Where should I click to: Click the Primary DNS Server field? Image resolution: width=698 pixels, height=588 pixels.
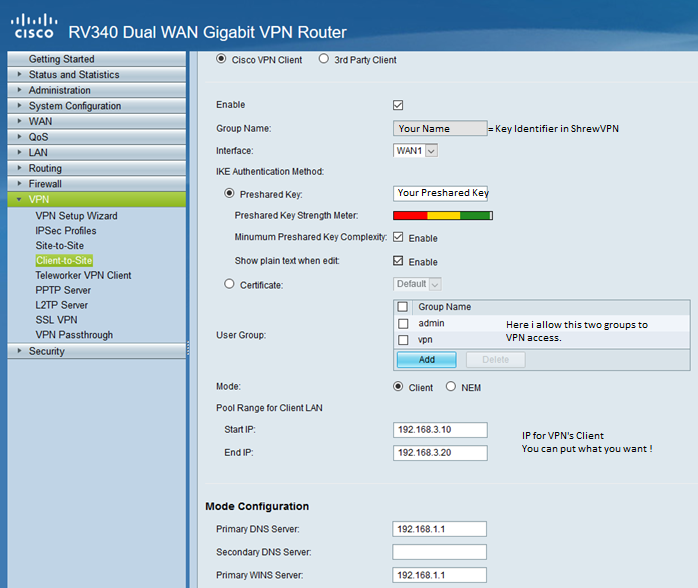coord(439,529)
